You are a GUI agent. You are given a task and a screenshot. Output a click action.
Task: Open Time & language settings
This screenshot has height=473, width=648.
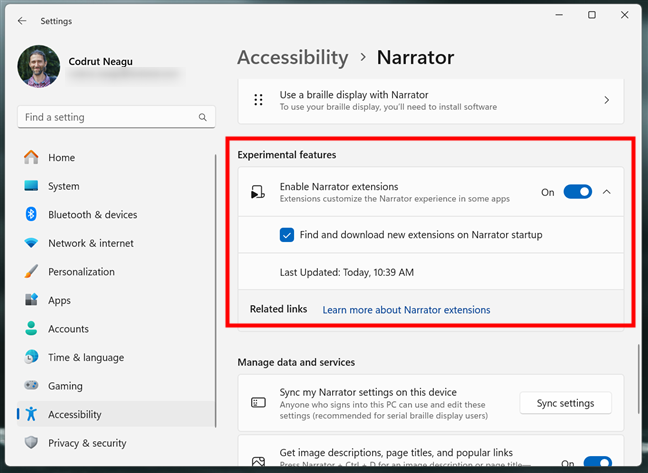tap(116, 357)
